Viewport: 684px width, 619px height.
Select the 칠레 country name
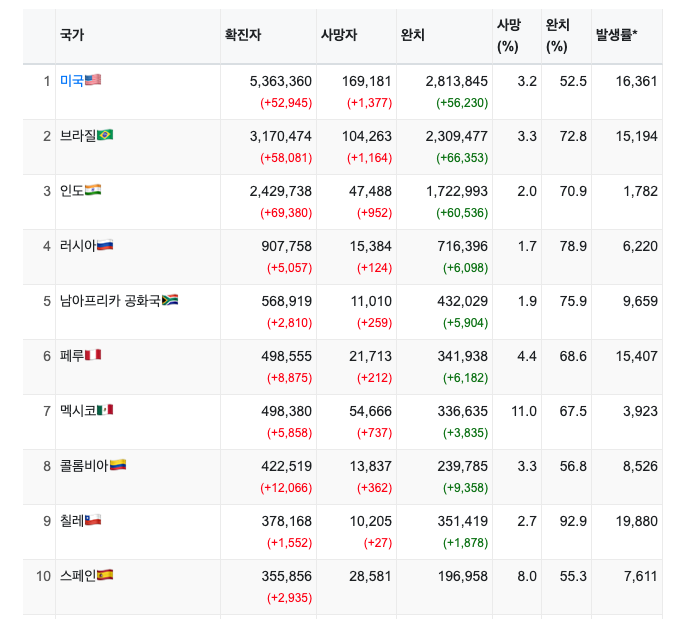72,520
